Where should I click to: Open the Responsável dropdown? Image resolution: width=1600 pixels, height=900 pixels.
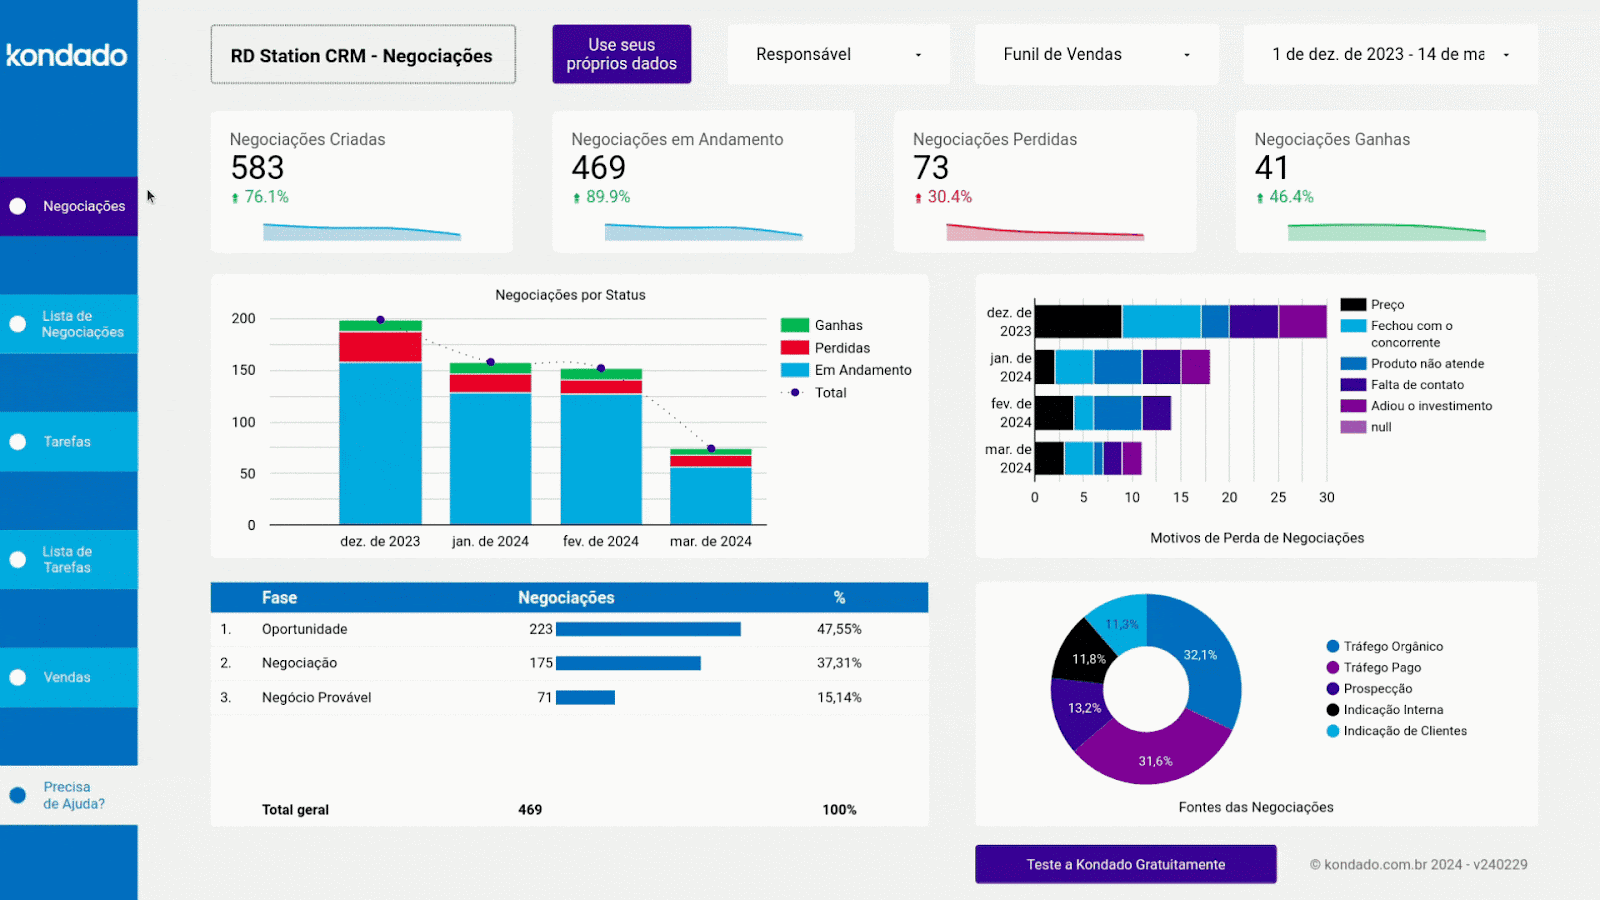[839, 54]
